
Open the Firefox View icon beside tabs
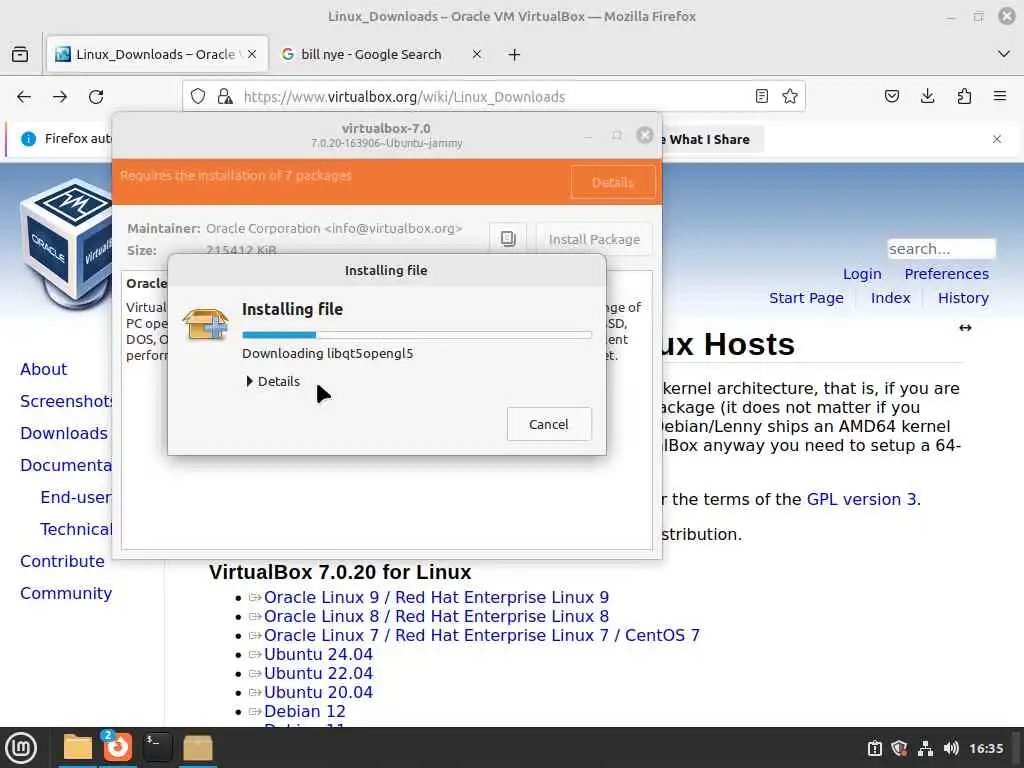click(x=20, y=54)
